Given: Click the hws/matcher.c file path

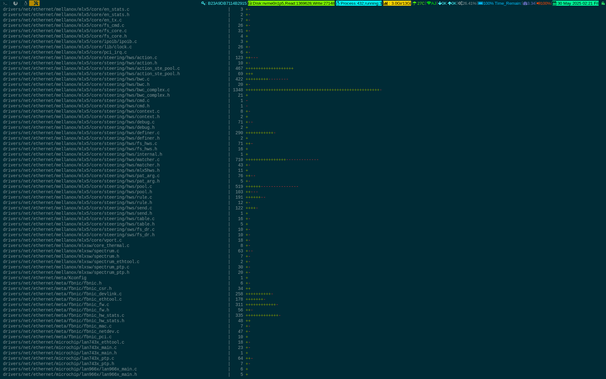Looking at the screenshot, I should point(81,160).
